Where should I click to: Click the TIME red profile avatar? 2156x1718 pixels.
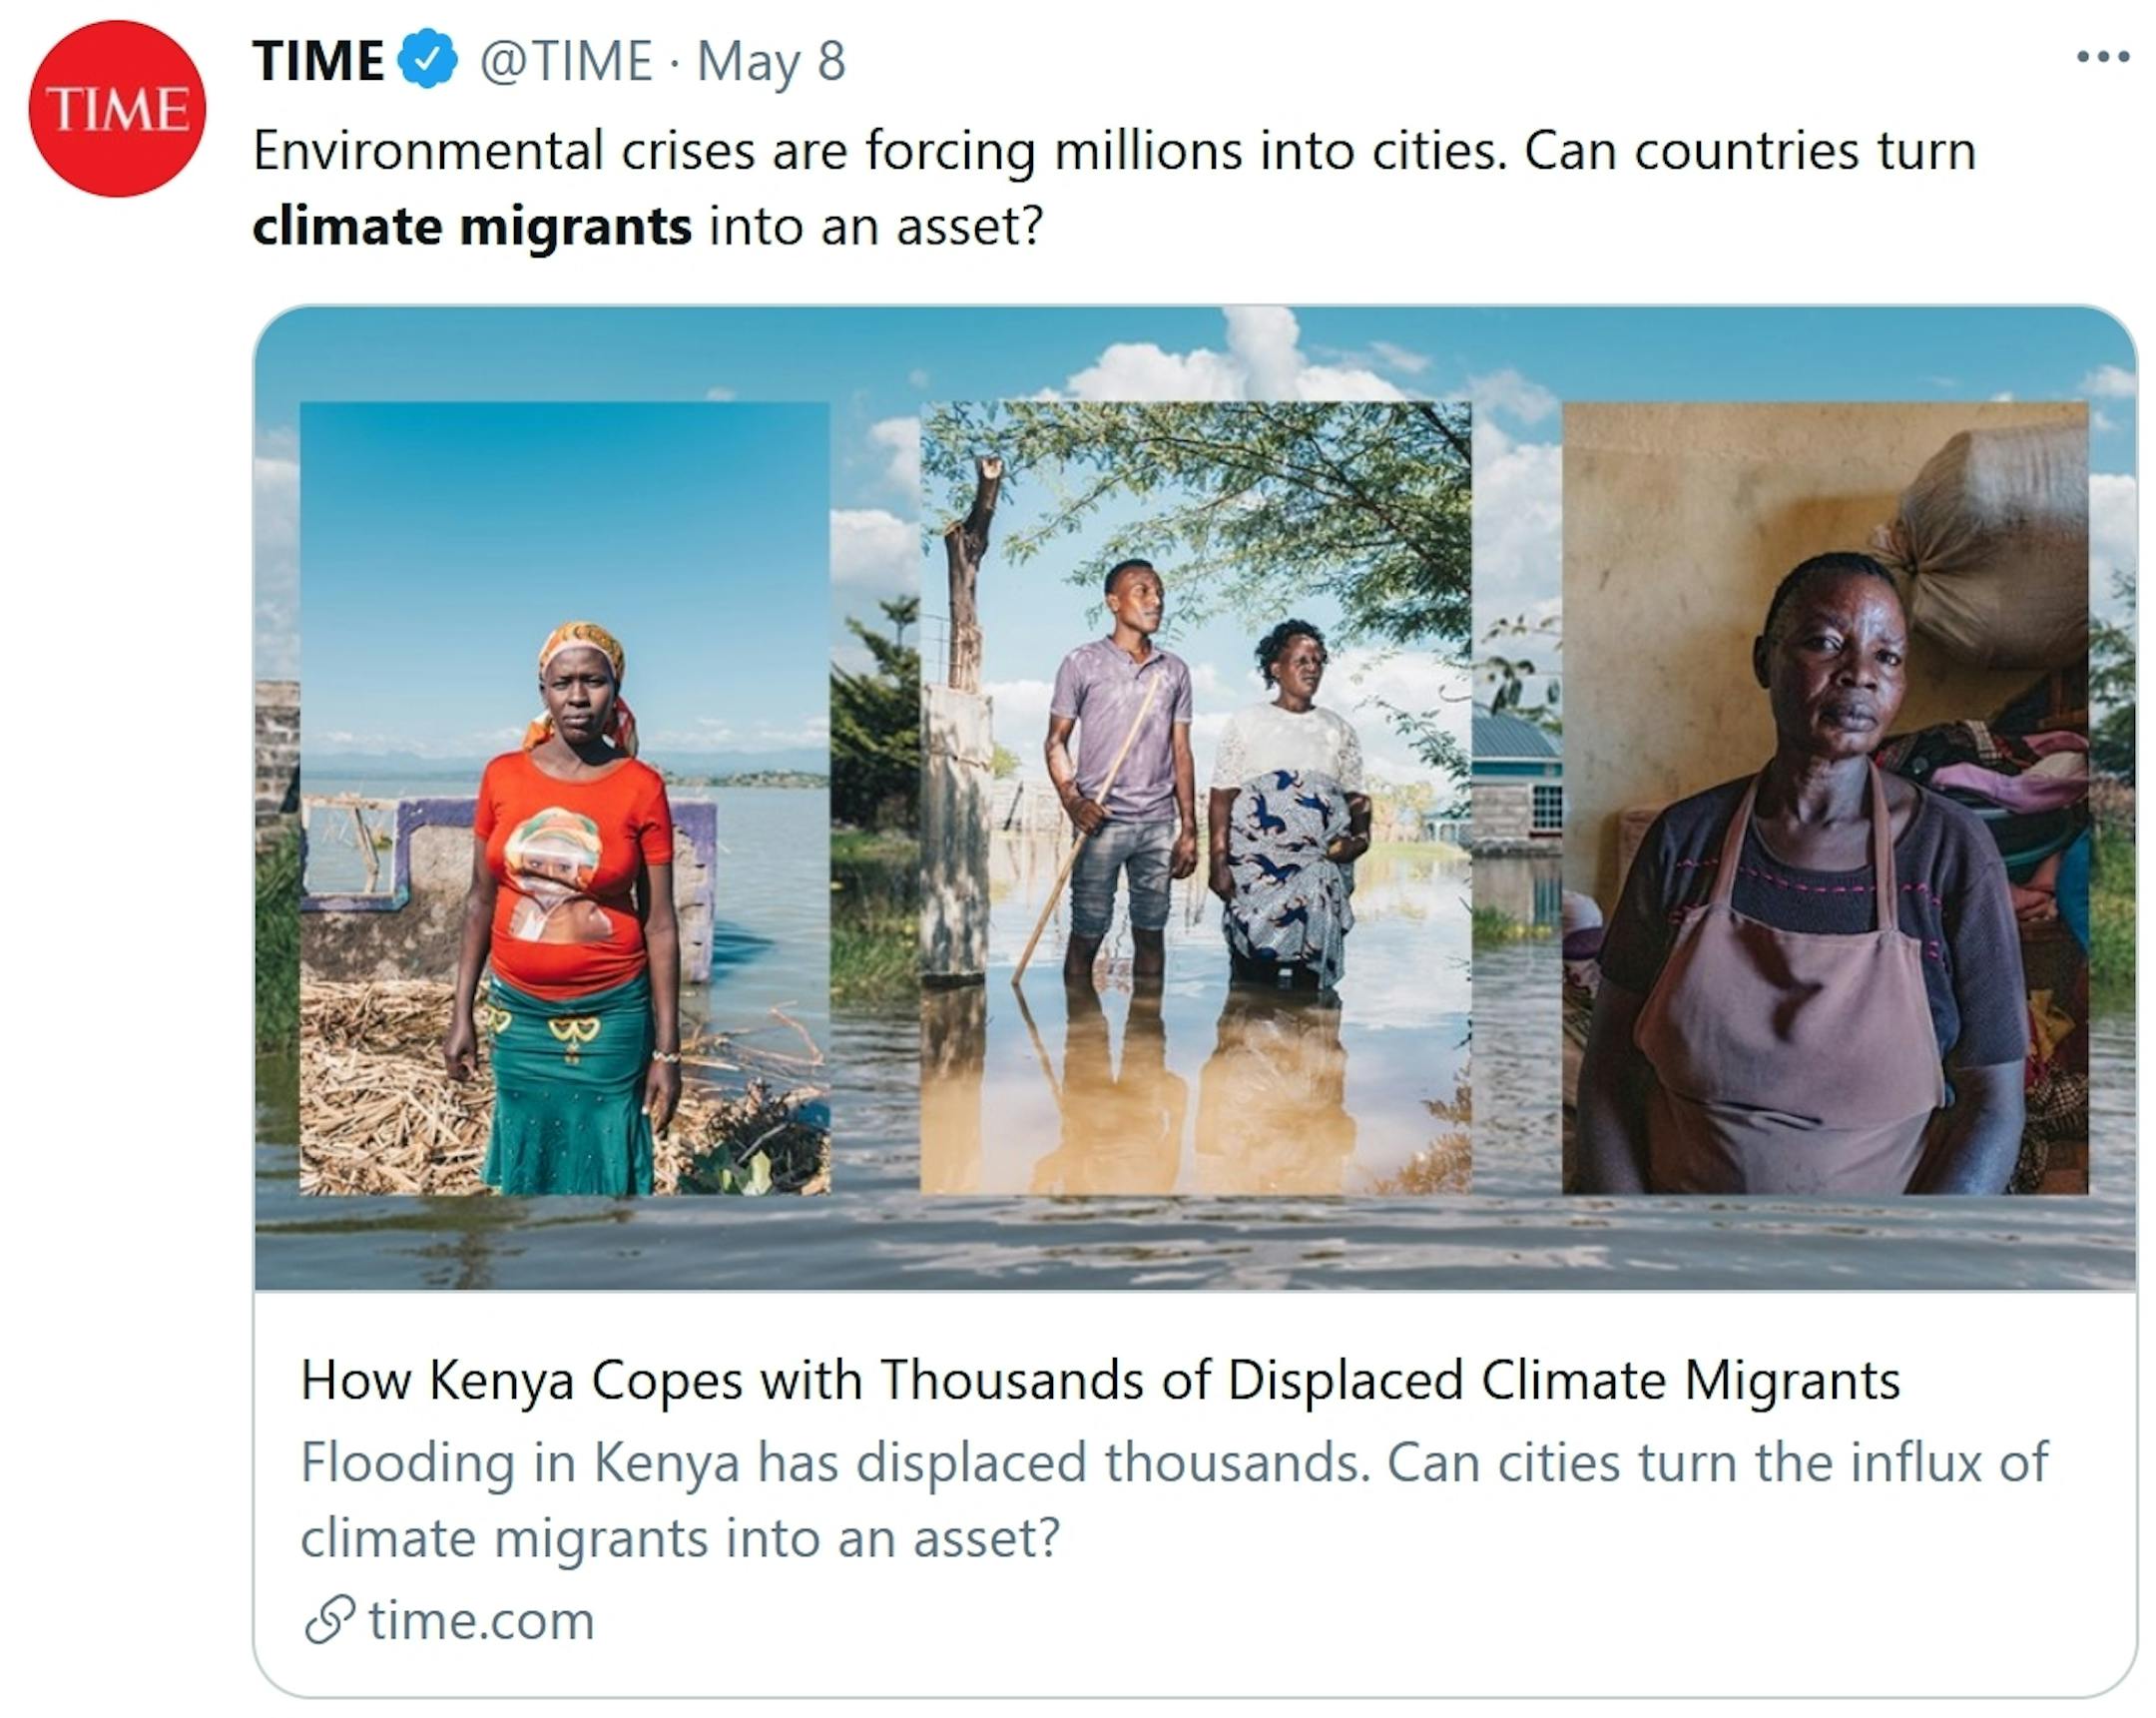click(117, 108)
